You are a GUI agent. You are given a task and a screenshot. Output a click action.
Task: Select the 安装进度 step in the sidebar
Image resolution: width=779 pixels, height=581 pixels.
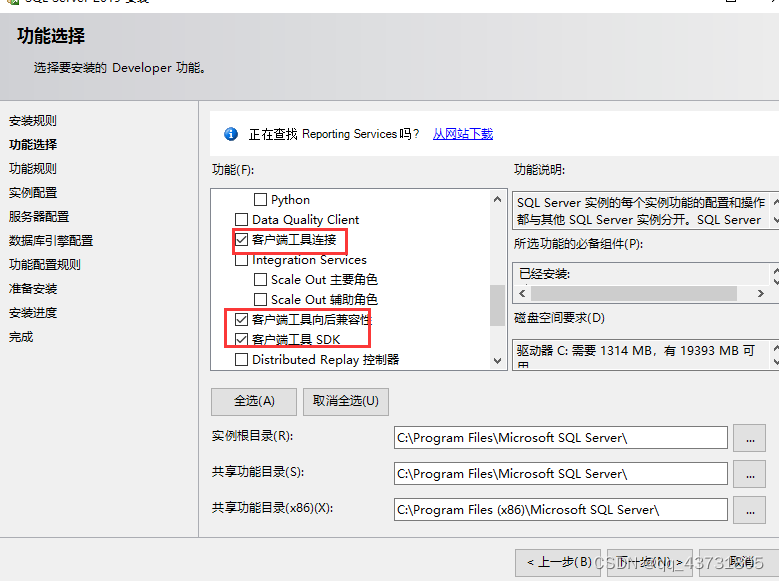[x=33, y=313]
